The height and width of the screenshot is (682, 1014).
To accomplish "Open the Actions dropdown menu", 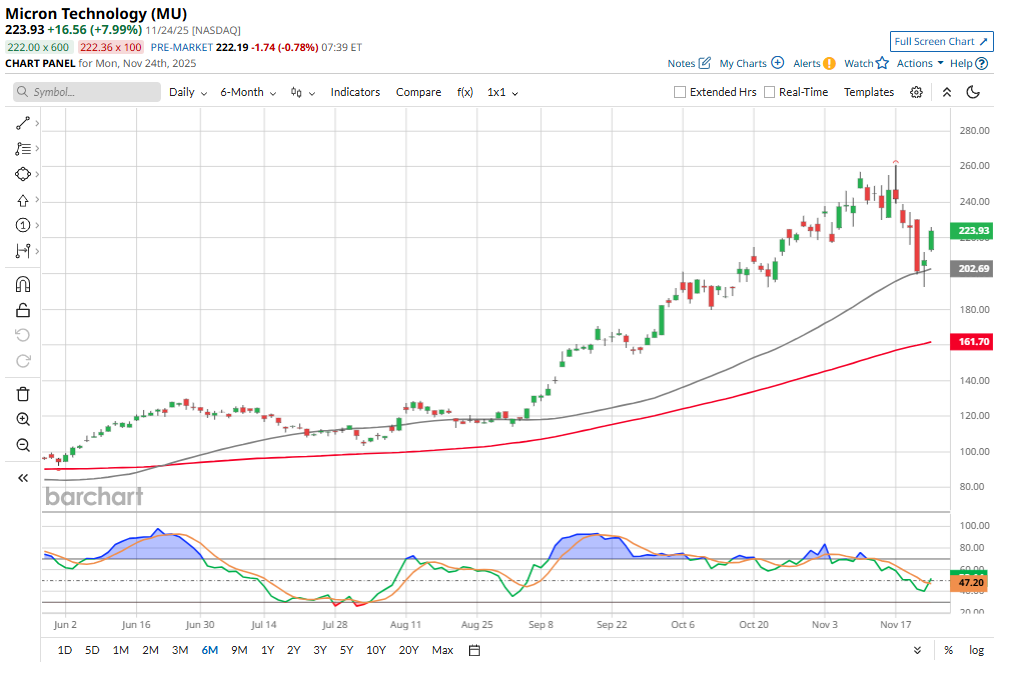I will 919,63.
